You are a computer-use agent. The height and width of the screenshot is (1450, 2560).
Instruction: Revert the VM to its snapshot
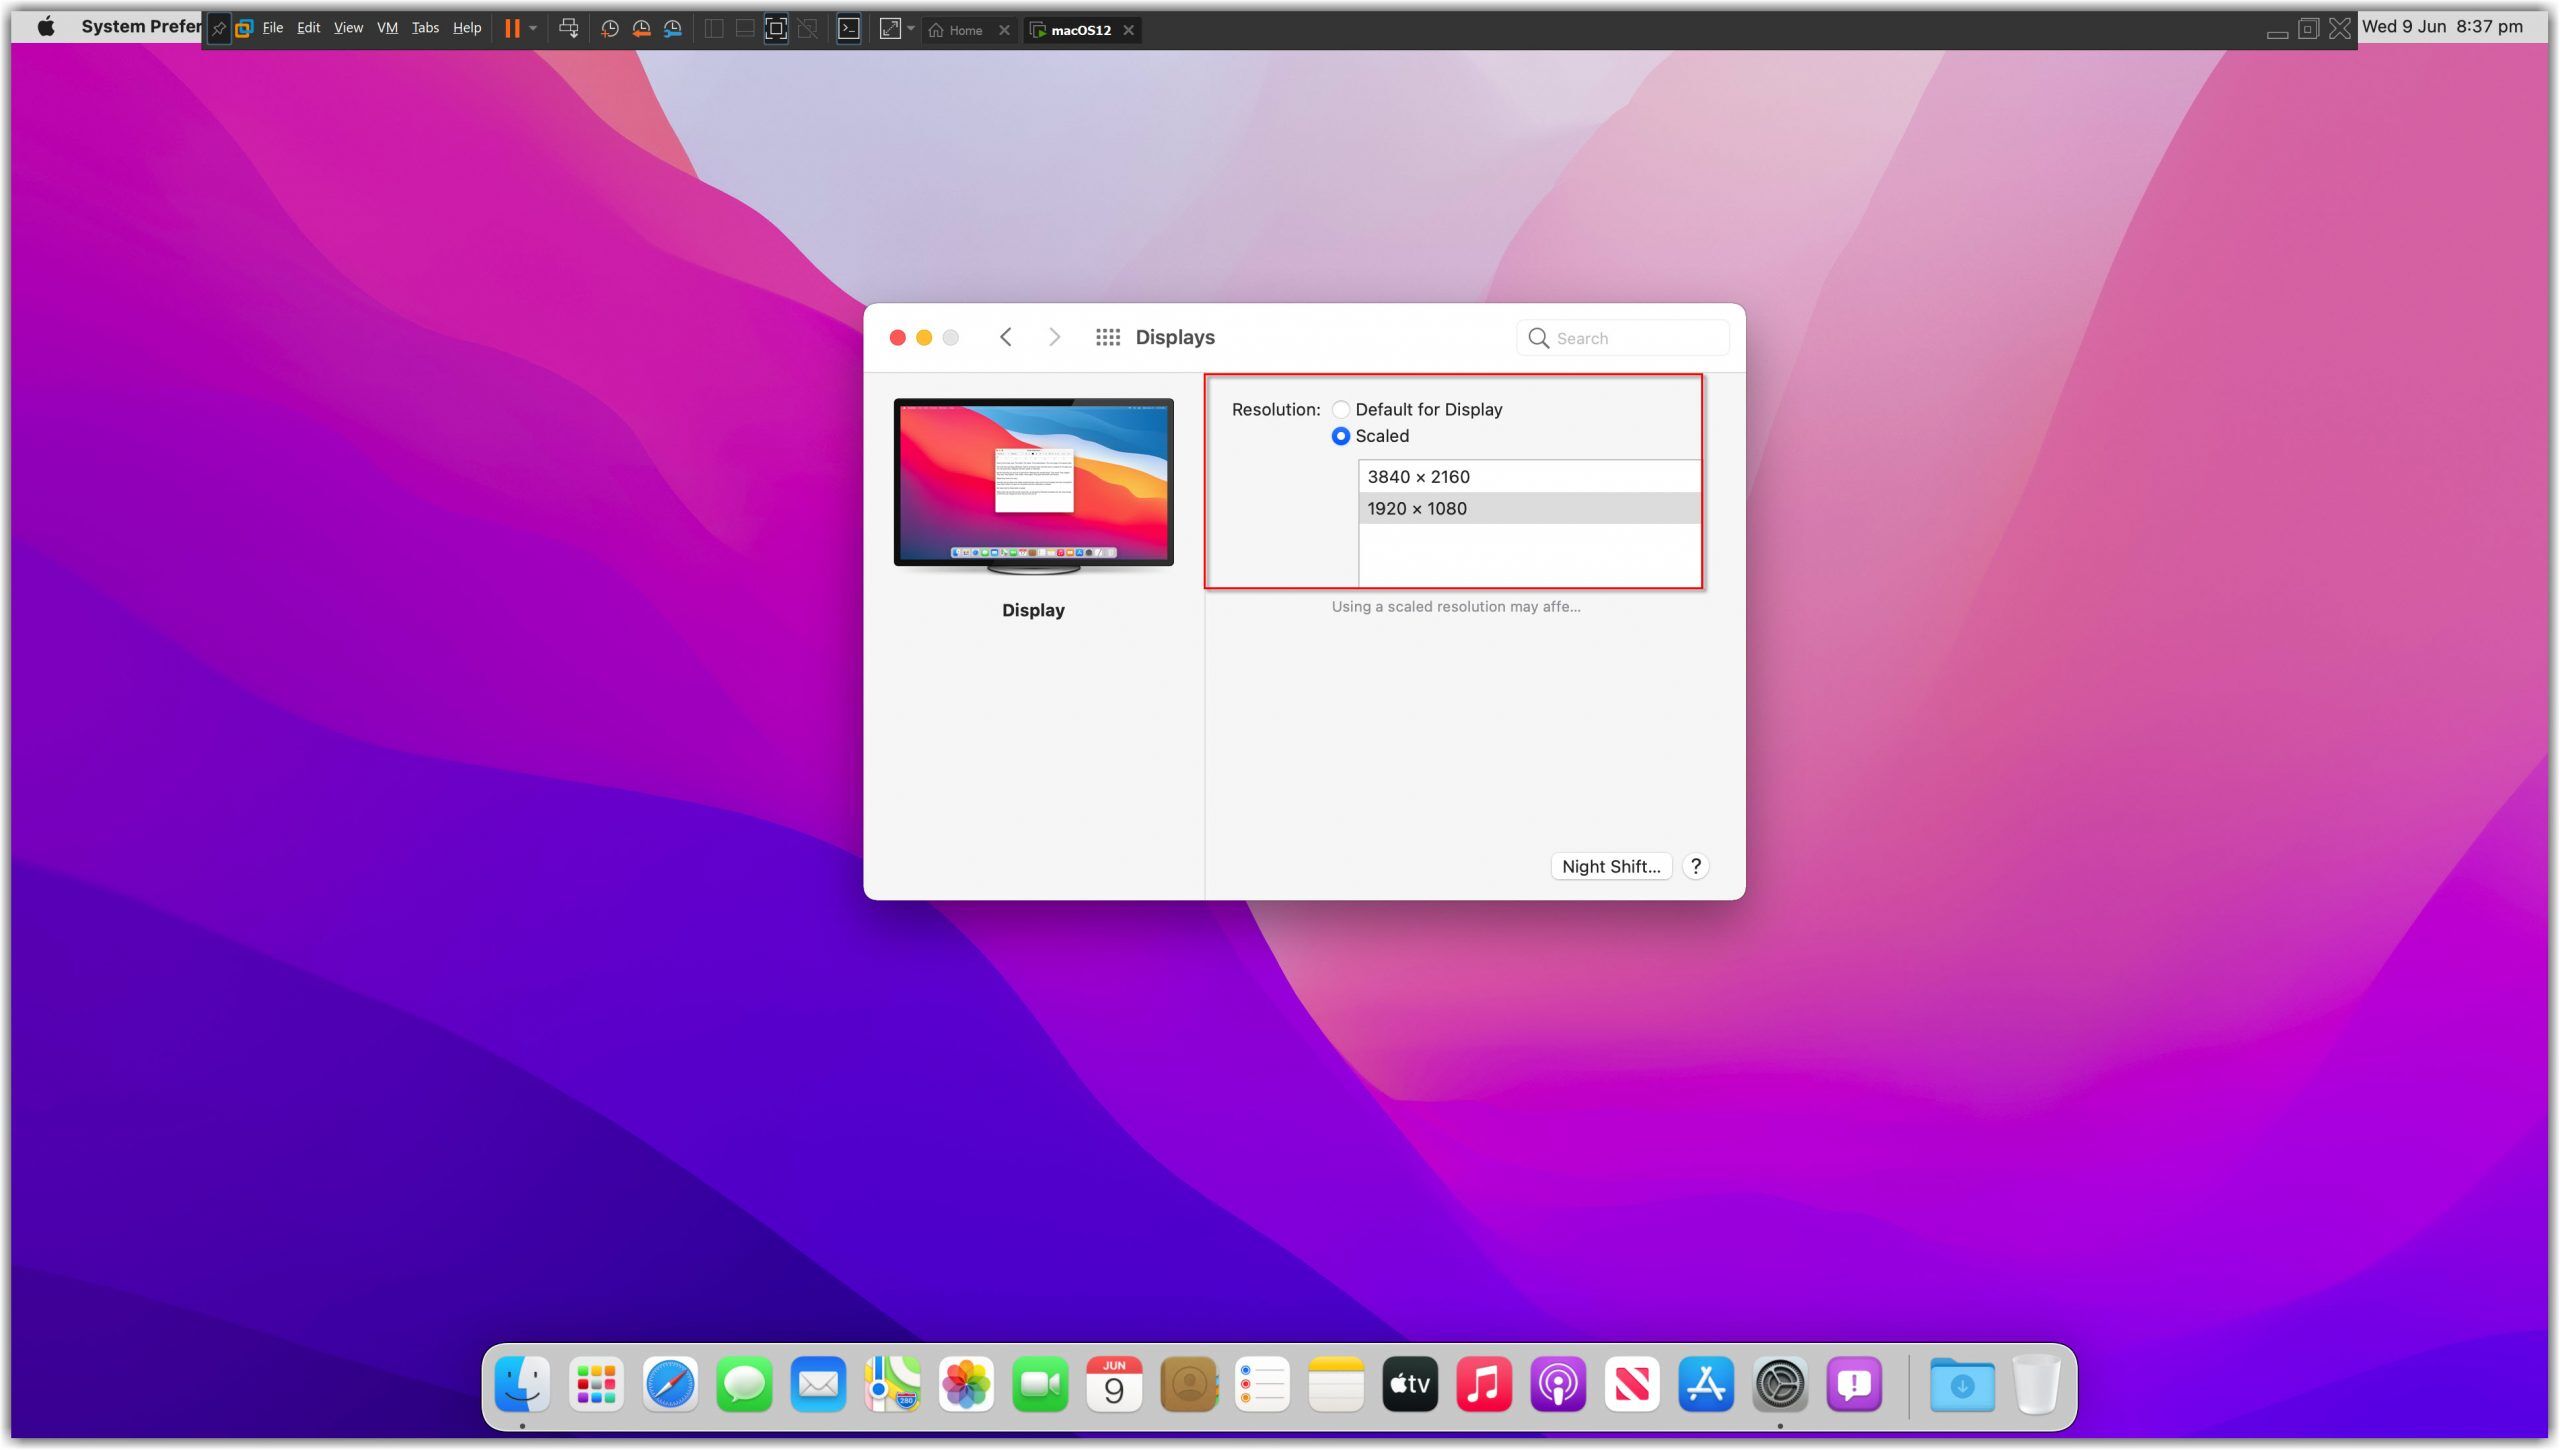point(640,28)
